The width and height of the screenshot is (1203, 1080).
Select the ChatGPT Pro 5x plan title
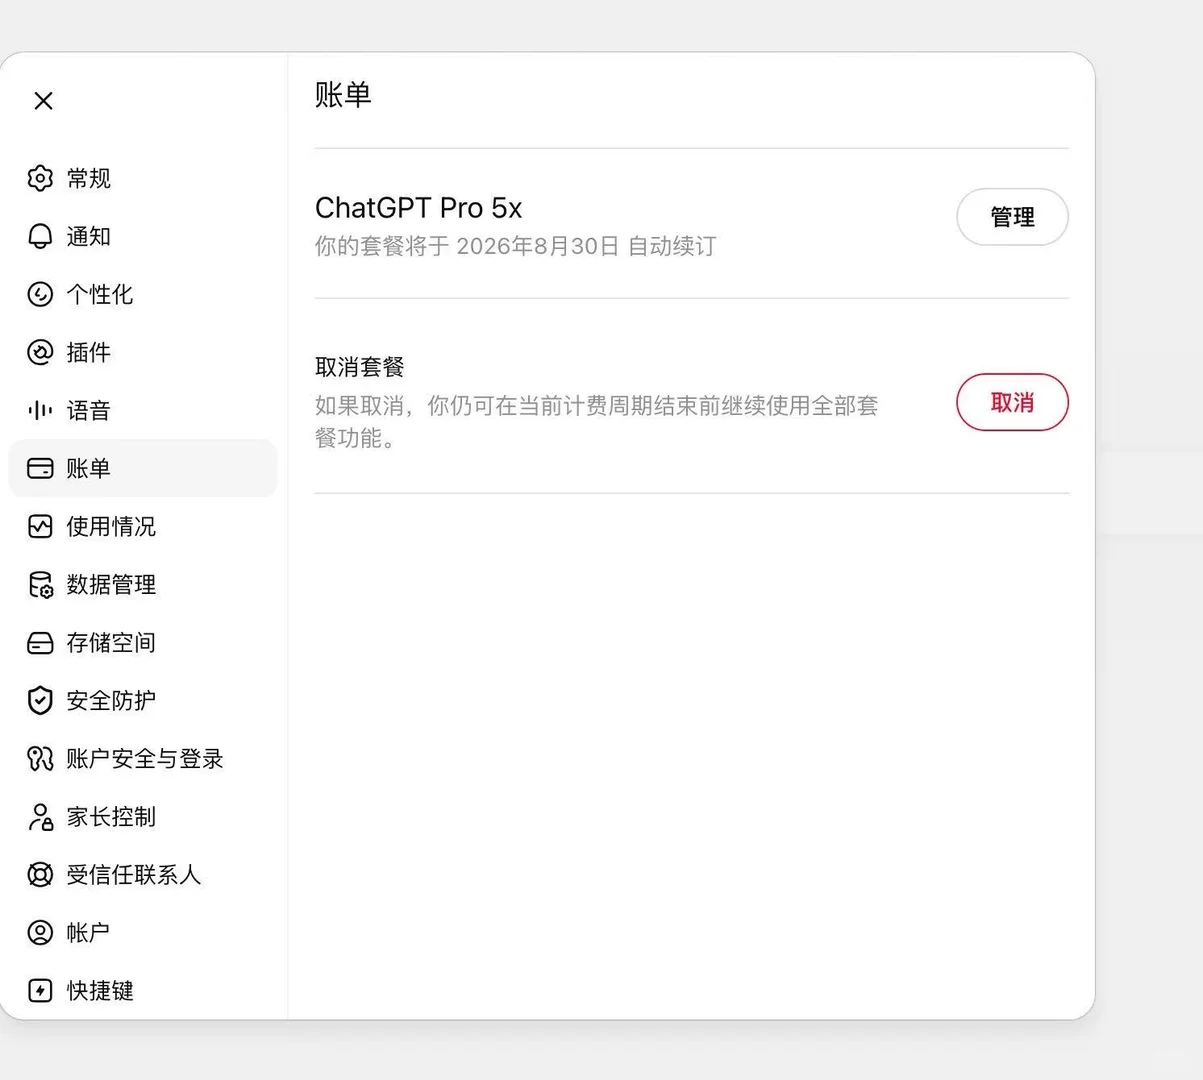(x=418, y=208)
